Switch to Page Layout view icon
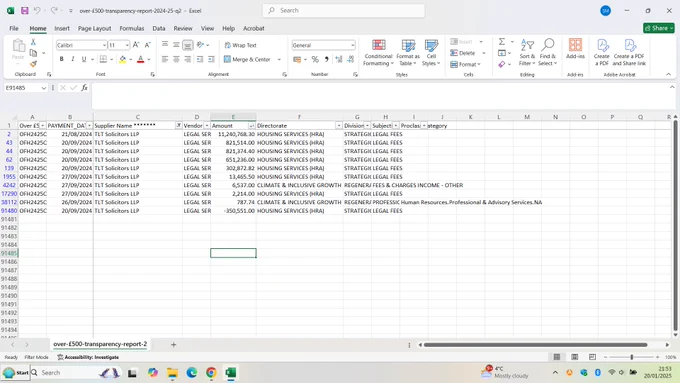This screenshot has width=680, height=383. (x=575, y=357)
